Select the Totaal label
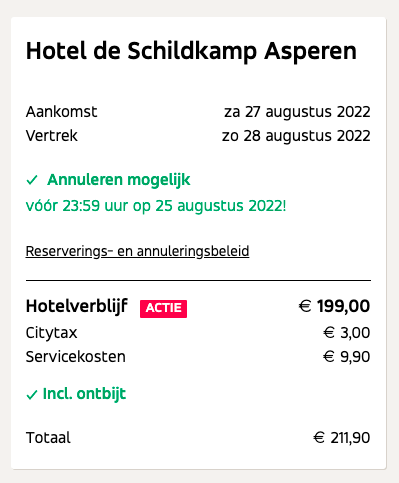This screenshot has height=483, width=399. pos(48,438)
